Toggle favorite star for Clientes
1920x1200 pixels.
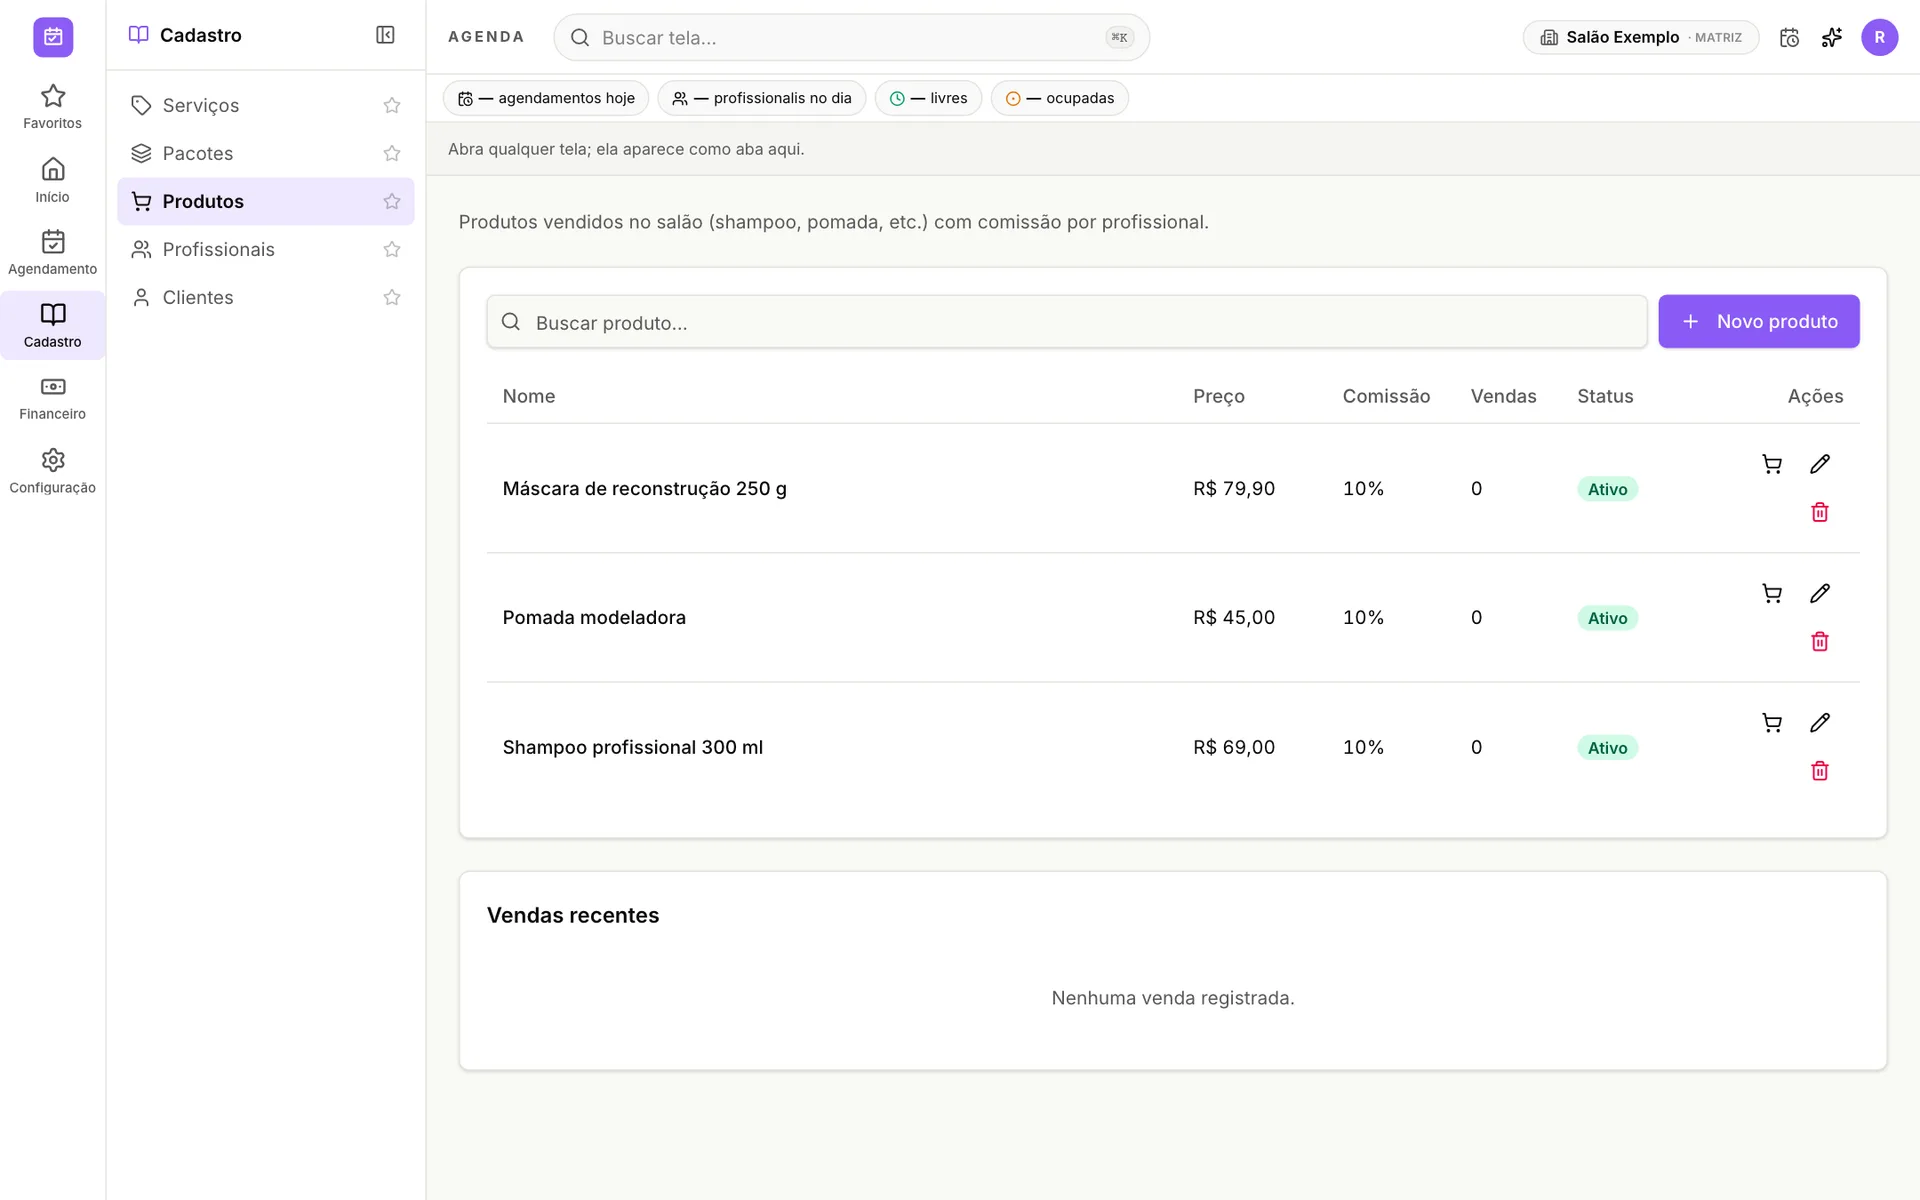(x=392, y=297)
